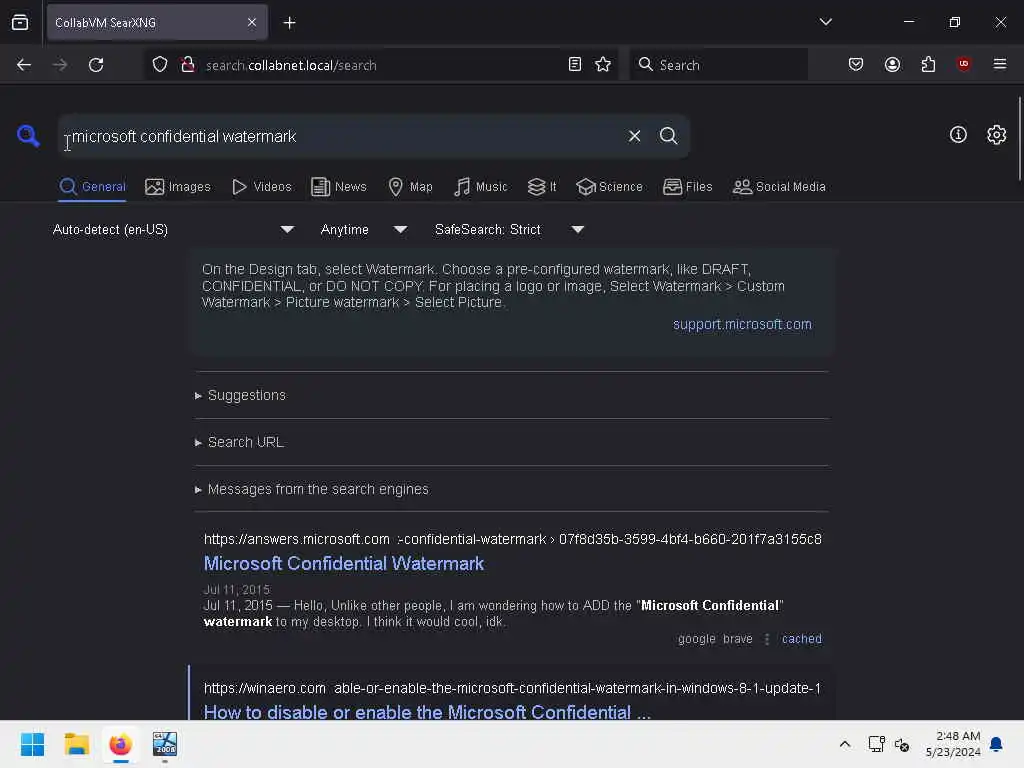The width and height of the screenshot is (1024, 768).
Task: Open How to disable or enable result
Action: [427, 712]
